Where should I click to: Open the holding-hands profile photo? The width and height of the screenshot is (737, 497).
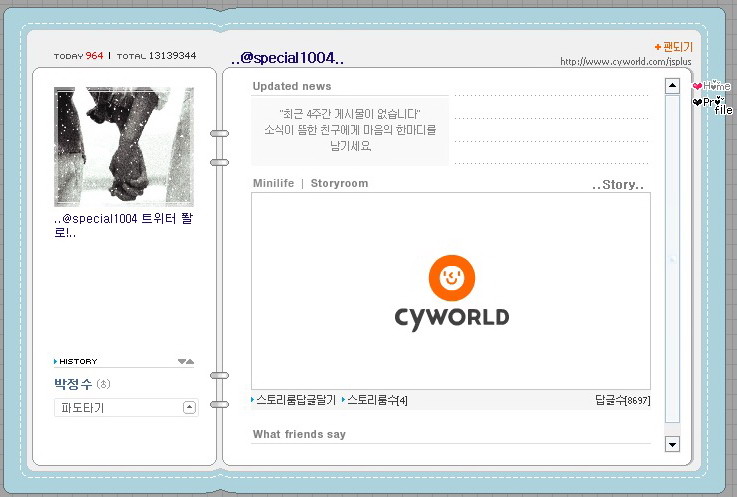[124, 146]
